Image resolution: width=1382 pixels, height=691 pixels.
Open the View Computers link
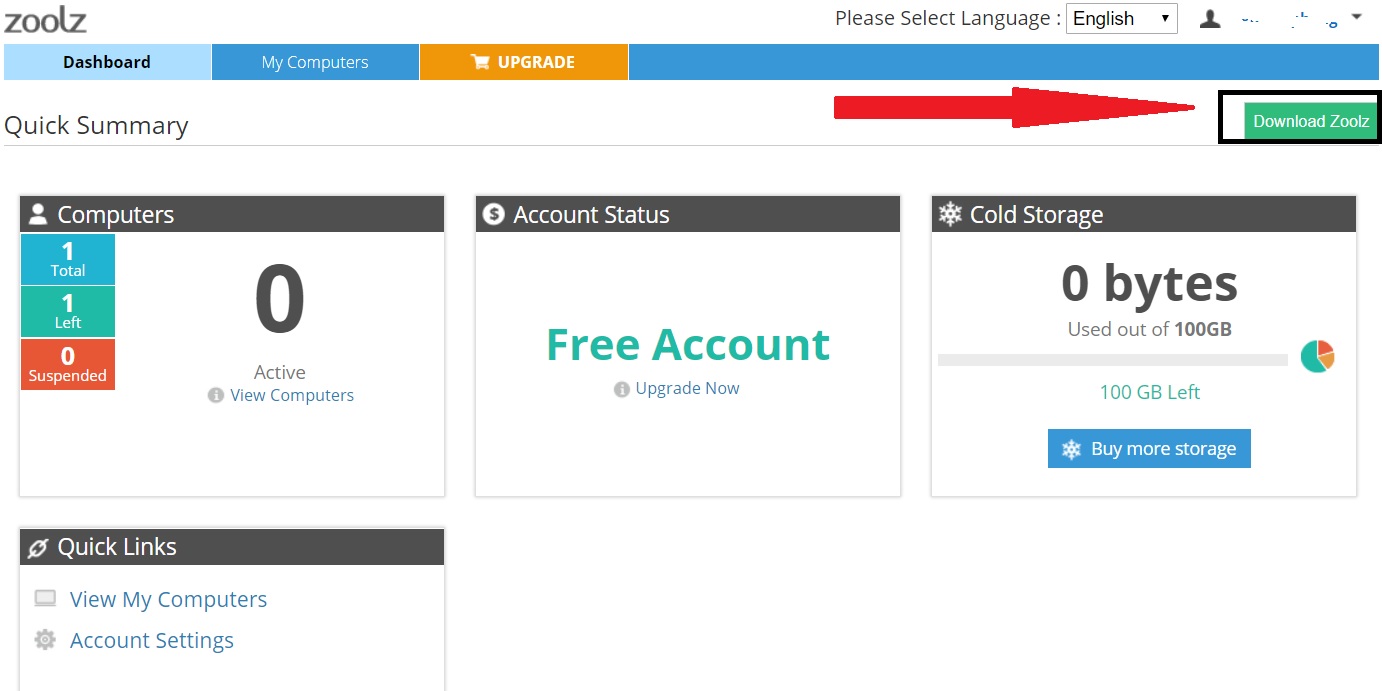291,395
